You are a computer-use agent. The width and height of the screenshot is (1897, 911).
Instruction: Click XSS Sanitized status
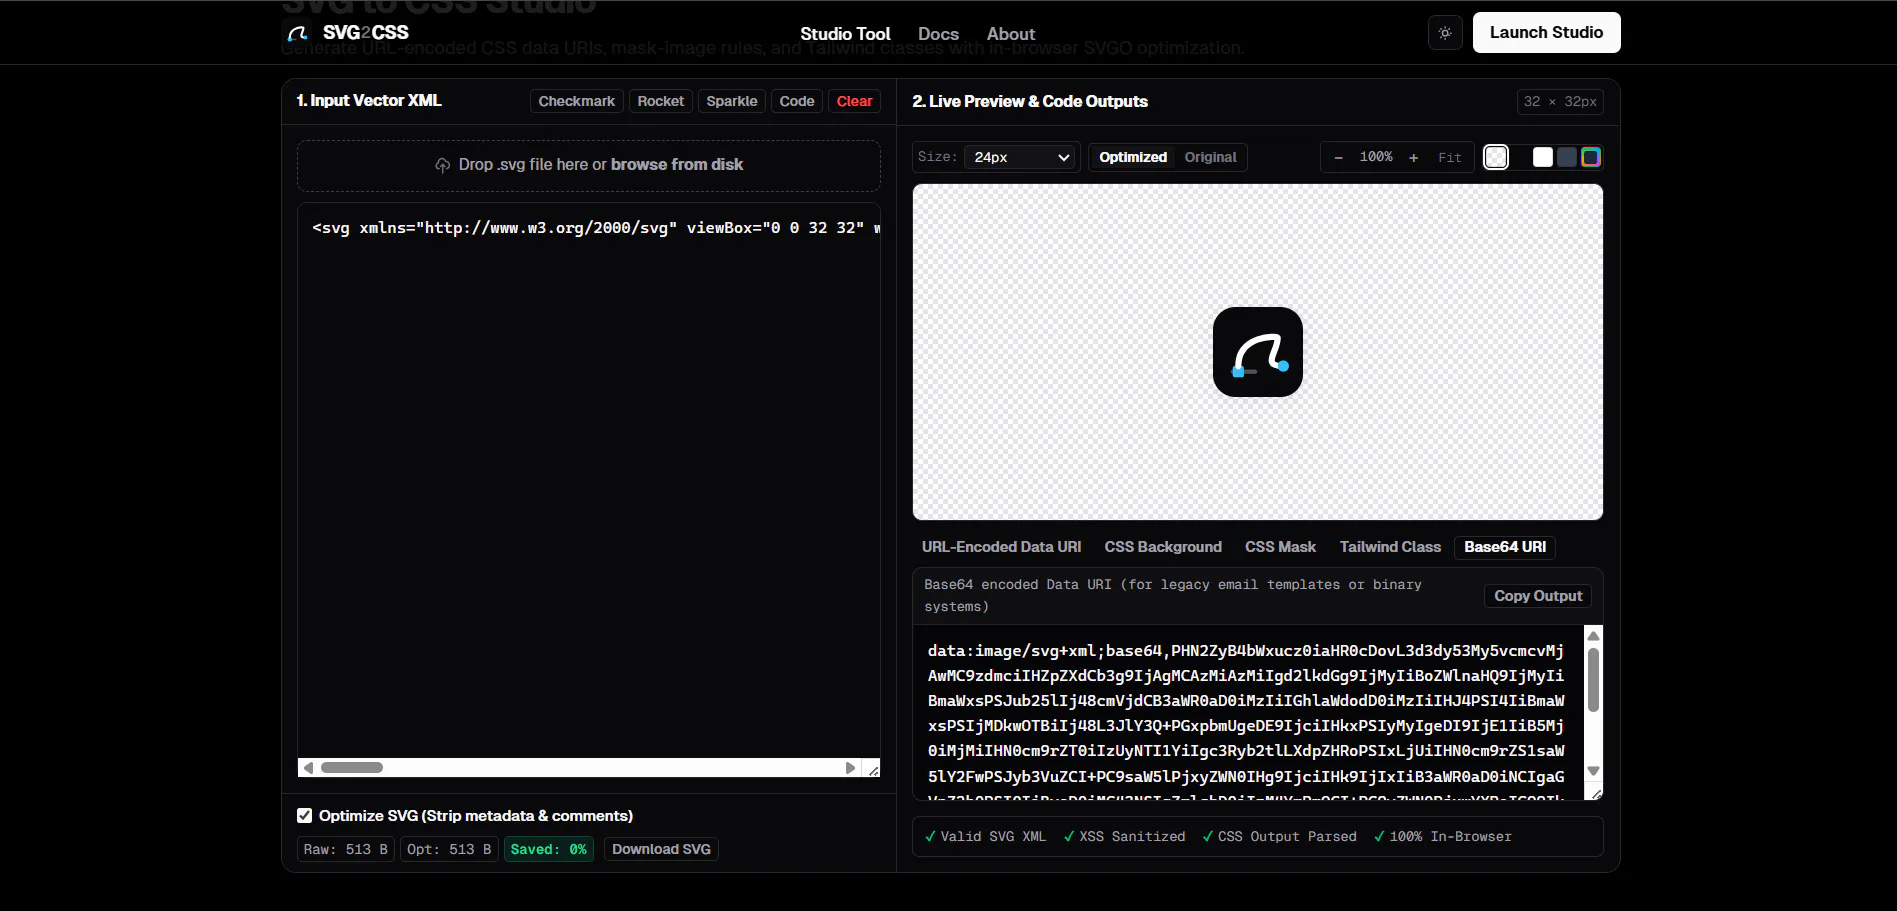pyautogui.click(x=1124, y=837)
